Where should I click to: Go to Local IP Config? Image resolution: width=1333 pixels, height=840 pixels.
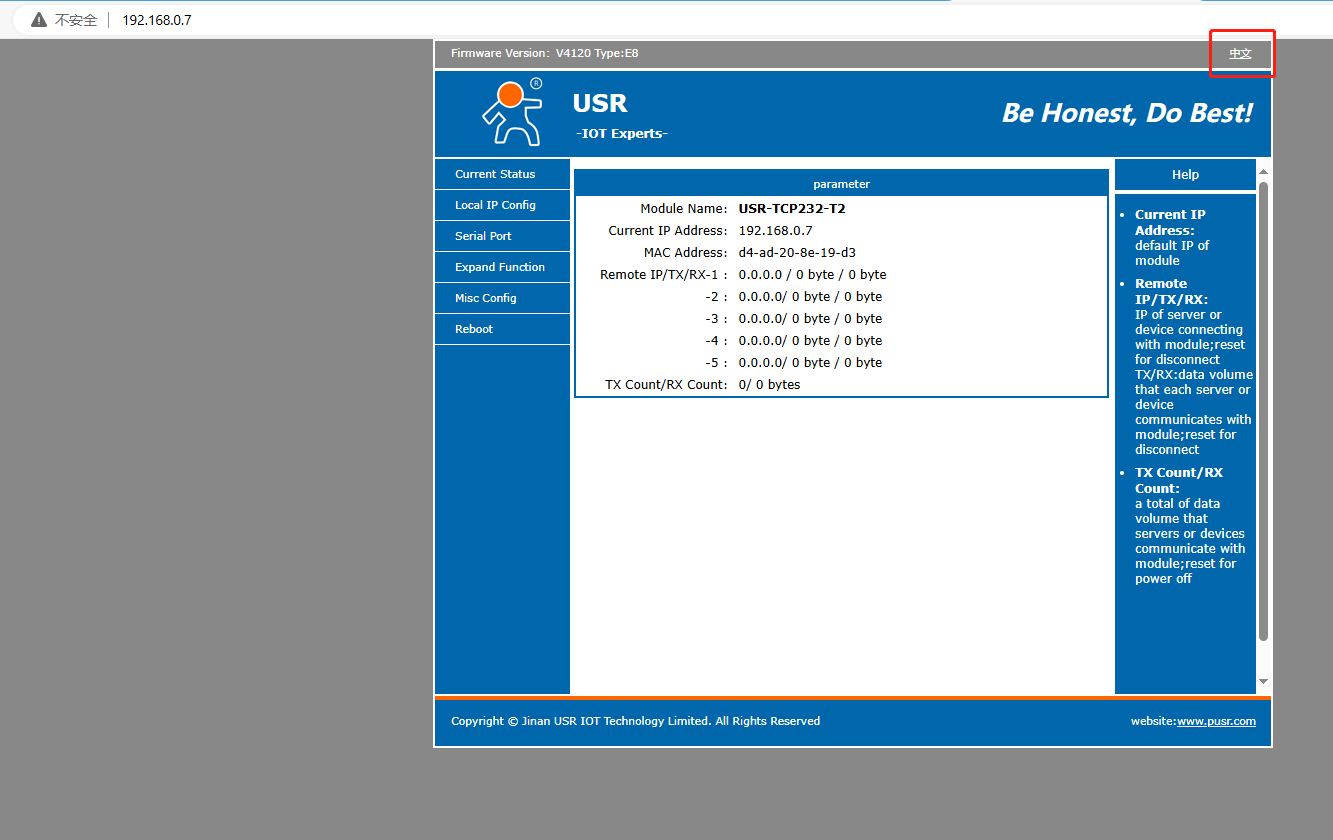(x=495, y=205)
